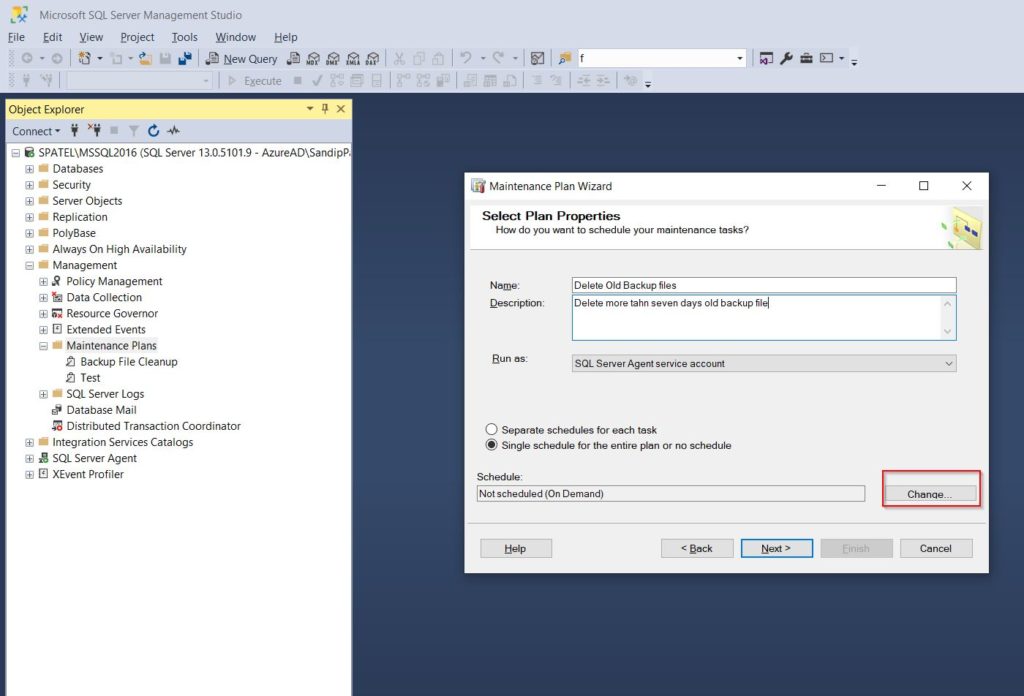Close the Object Explorer panel

pos(341,109)
